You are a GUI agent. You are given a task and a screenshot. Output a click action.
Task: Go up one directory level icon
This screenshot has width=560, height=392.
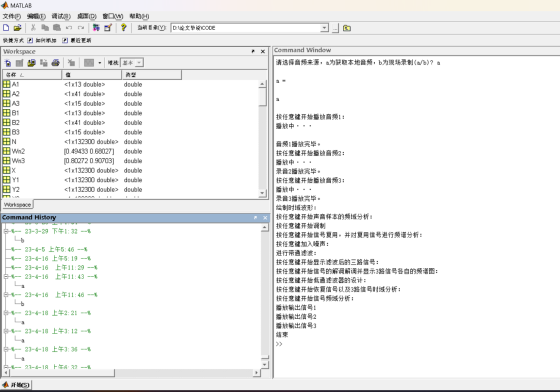(x=347, y=28)
